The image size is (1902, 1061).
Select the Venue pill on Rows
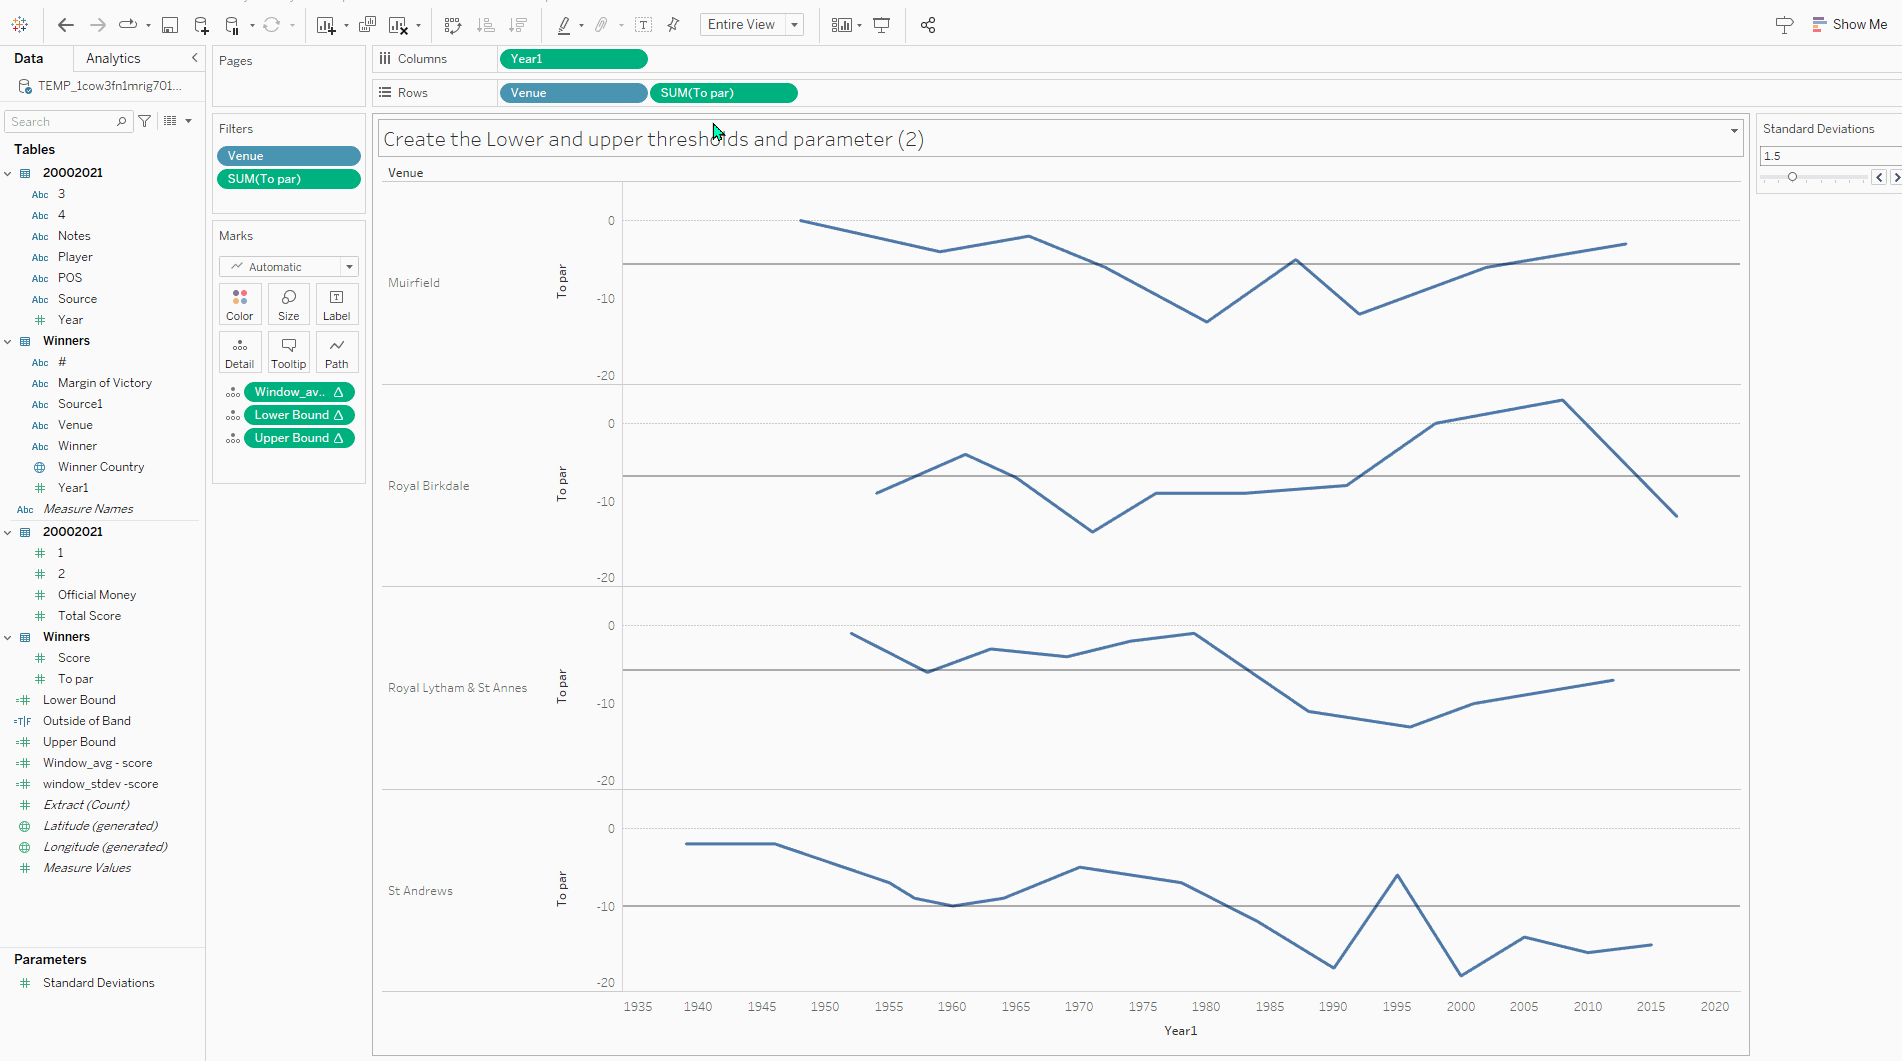coord(573,93)
